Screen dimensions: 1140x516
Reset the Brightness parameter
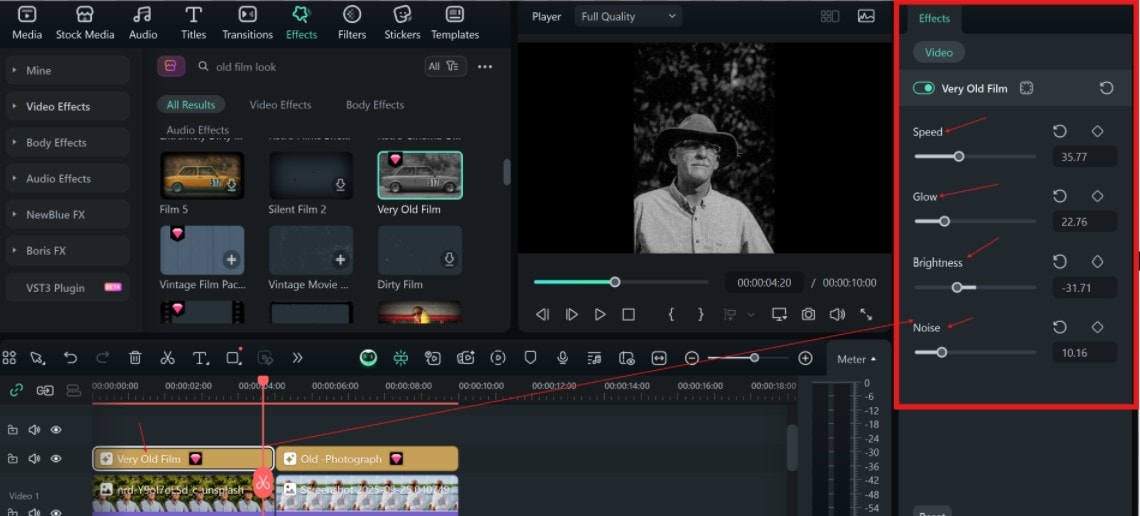(1060, 262)
